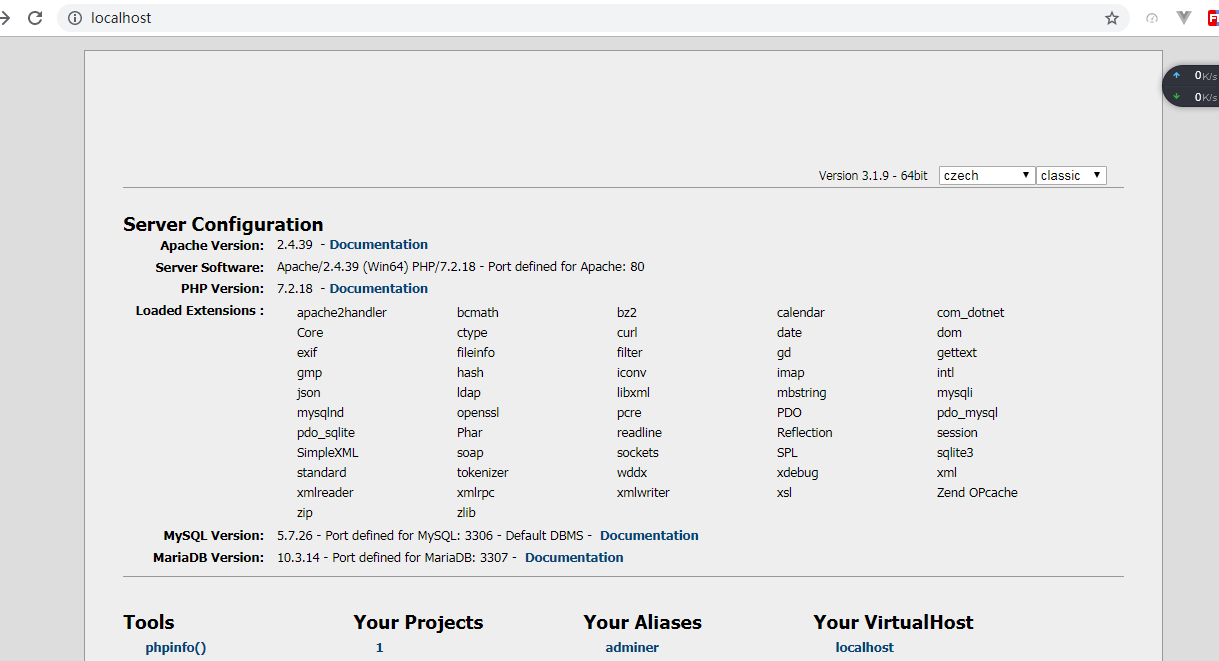This screenshot has height=661, width=1219.
Task: Open PHP Version Documentation link
Action: coord(379,289)
